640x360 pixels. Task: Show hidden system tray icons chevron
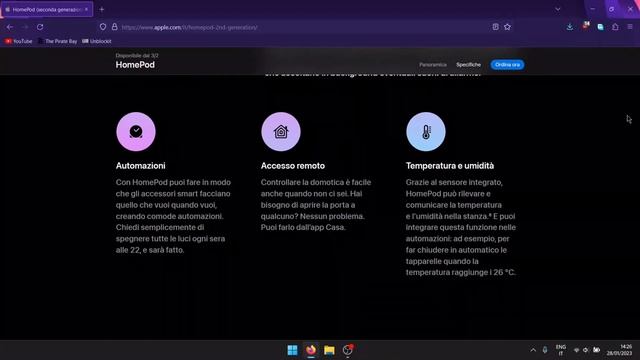533,350
